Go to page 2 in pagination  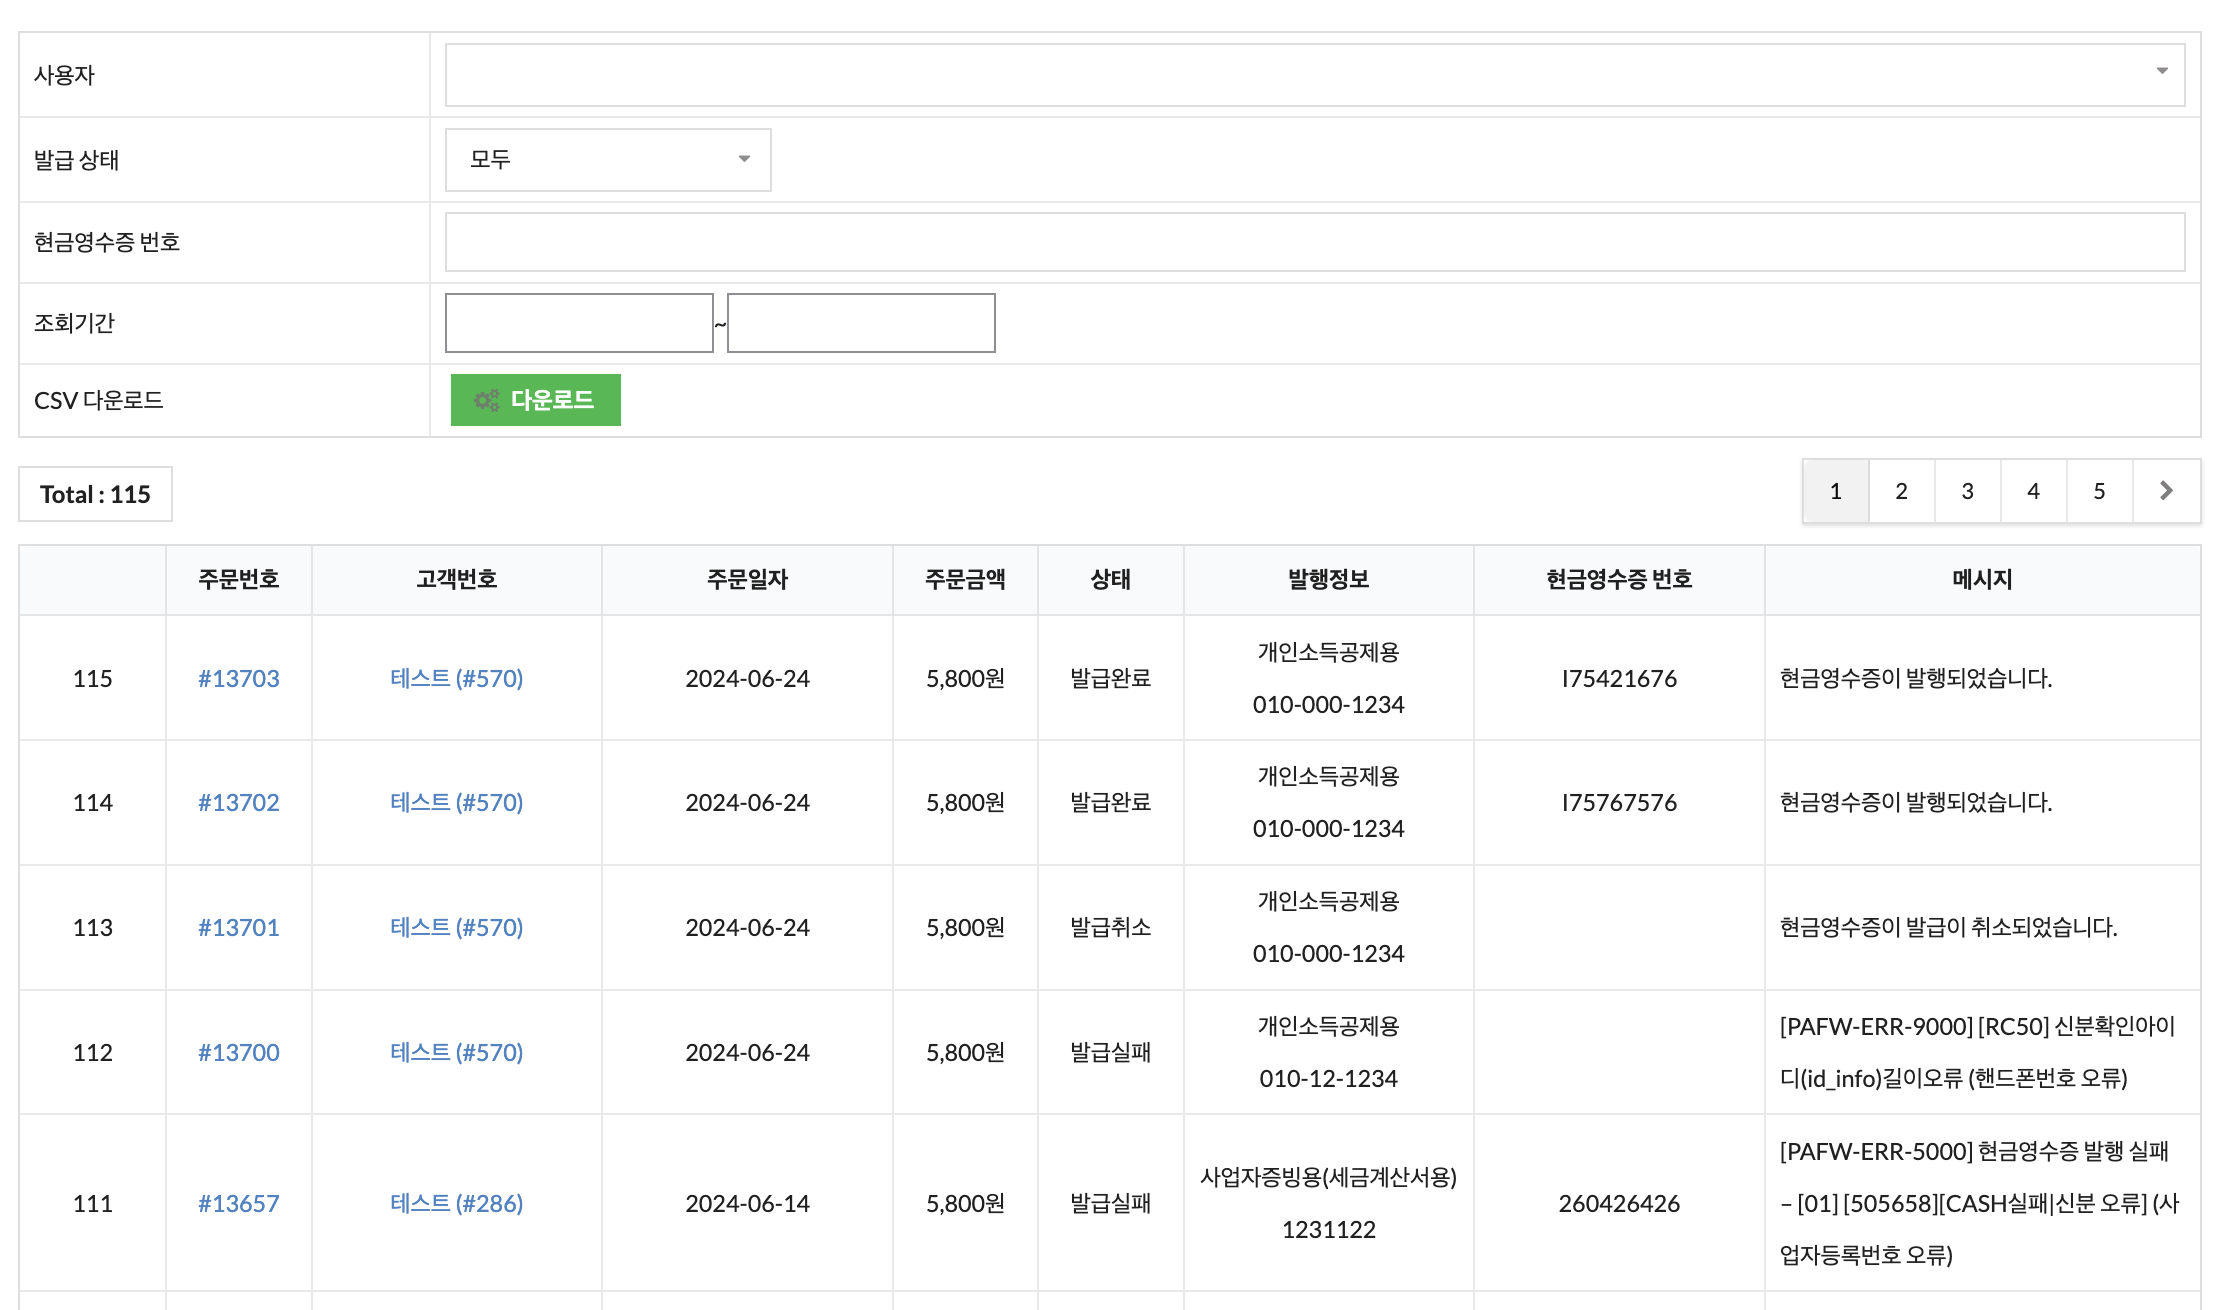coord(1901,491)
